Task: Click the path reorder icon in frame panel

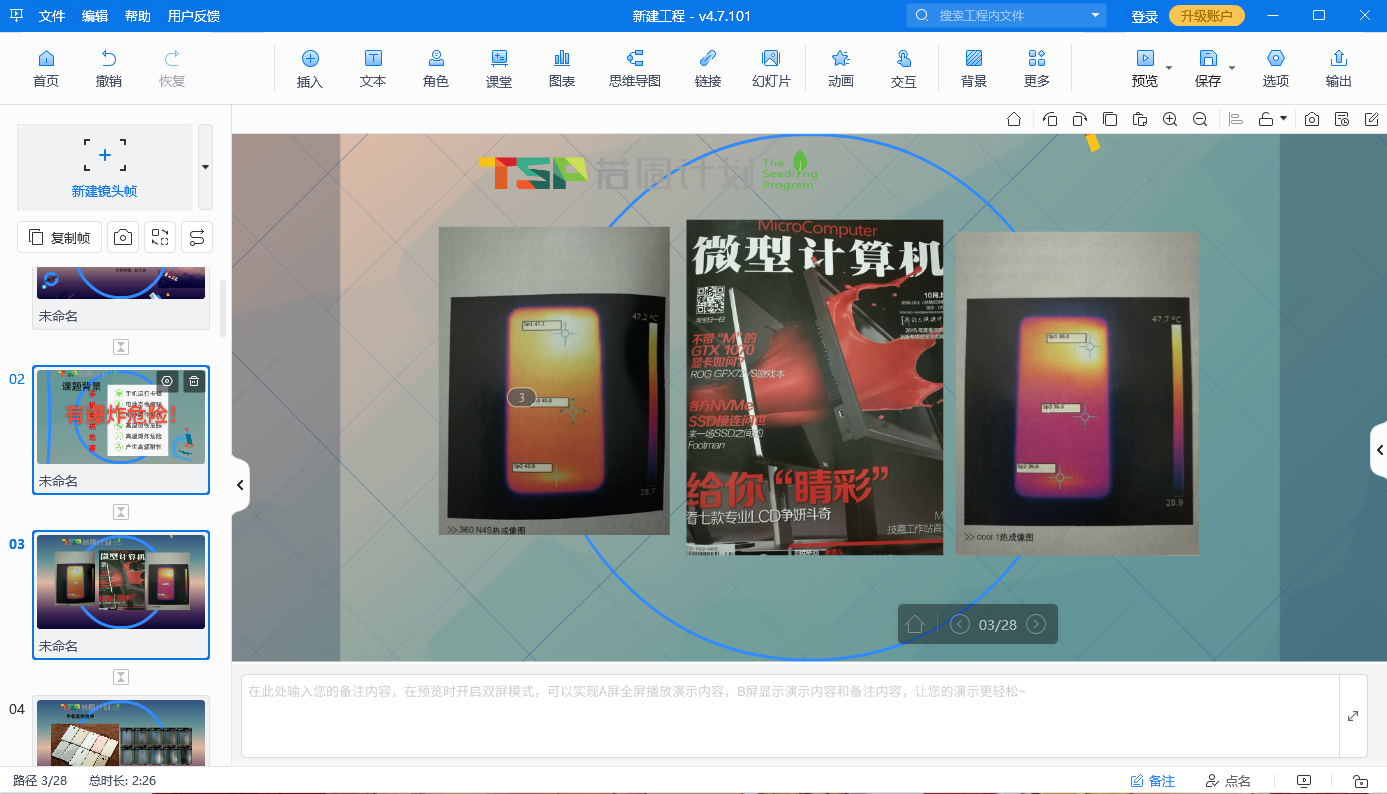Action: 197,237
